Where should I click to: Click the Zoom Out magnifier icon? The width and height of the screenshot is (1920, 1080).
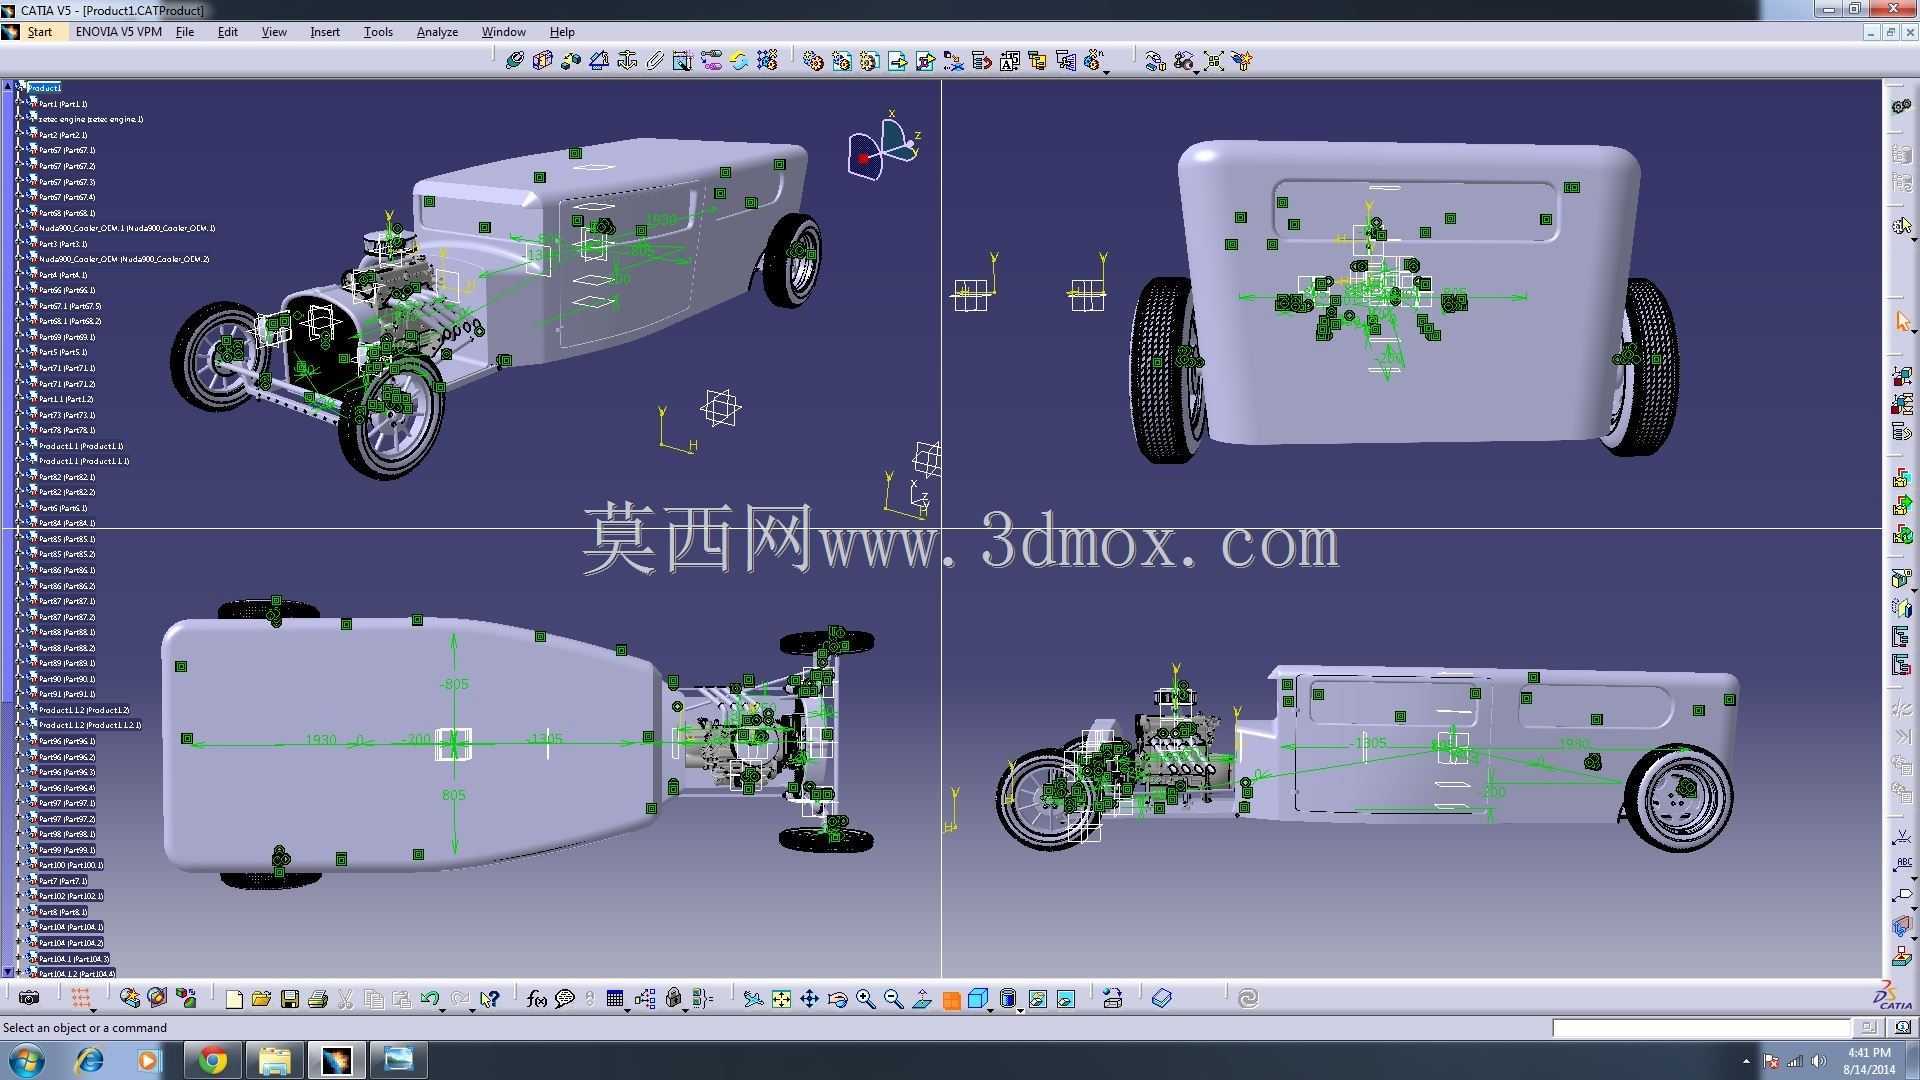click(893, 998)
